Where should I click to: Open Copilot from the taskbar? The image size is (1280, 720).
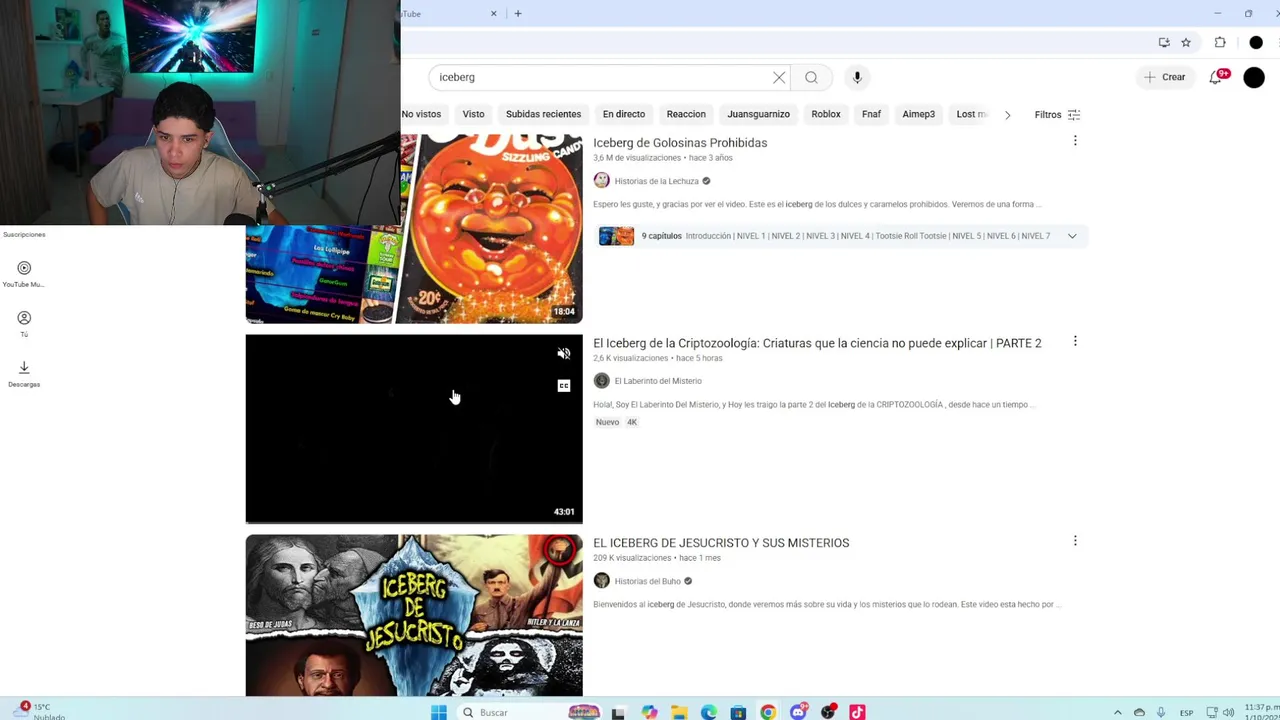(x=649, y=712)
